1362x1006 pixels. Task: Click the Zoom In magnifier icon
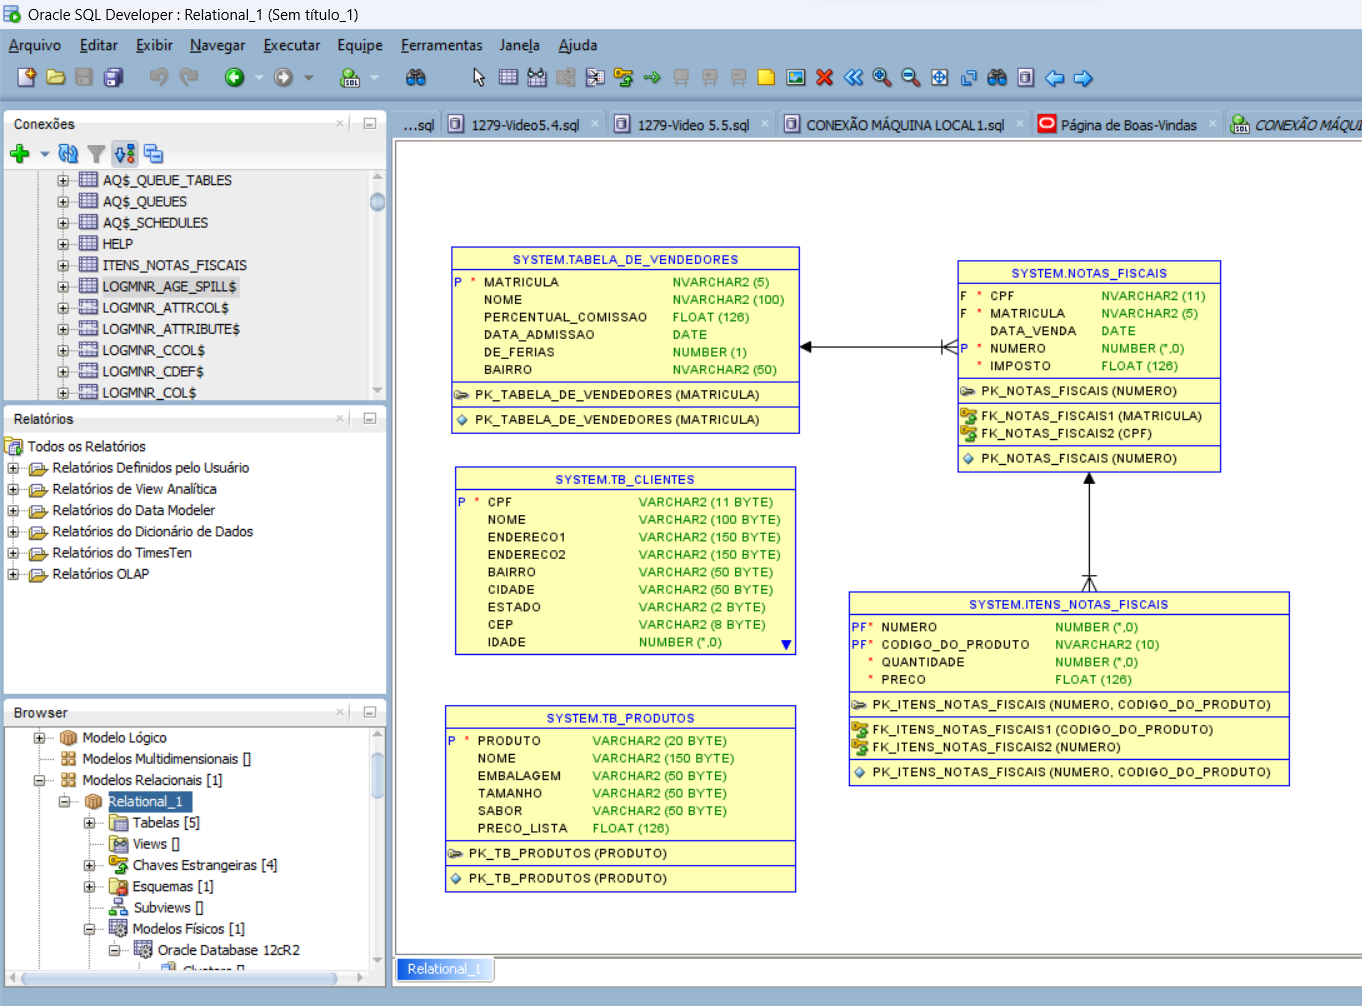coord(882,77)
